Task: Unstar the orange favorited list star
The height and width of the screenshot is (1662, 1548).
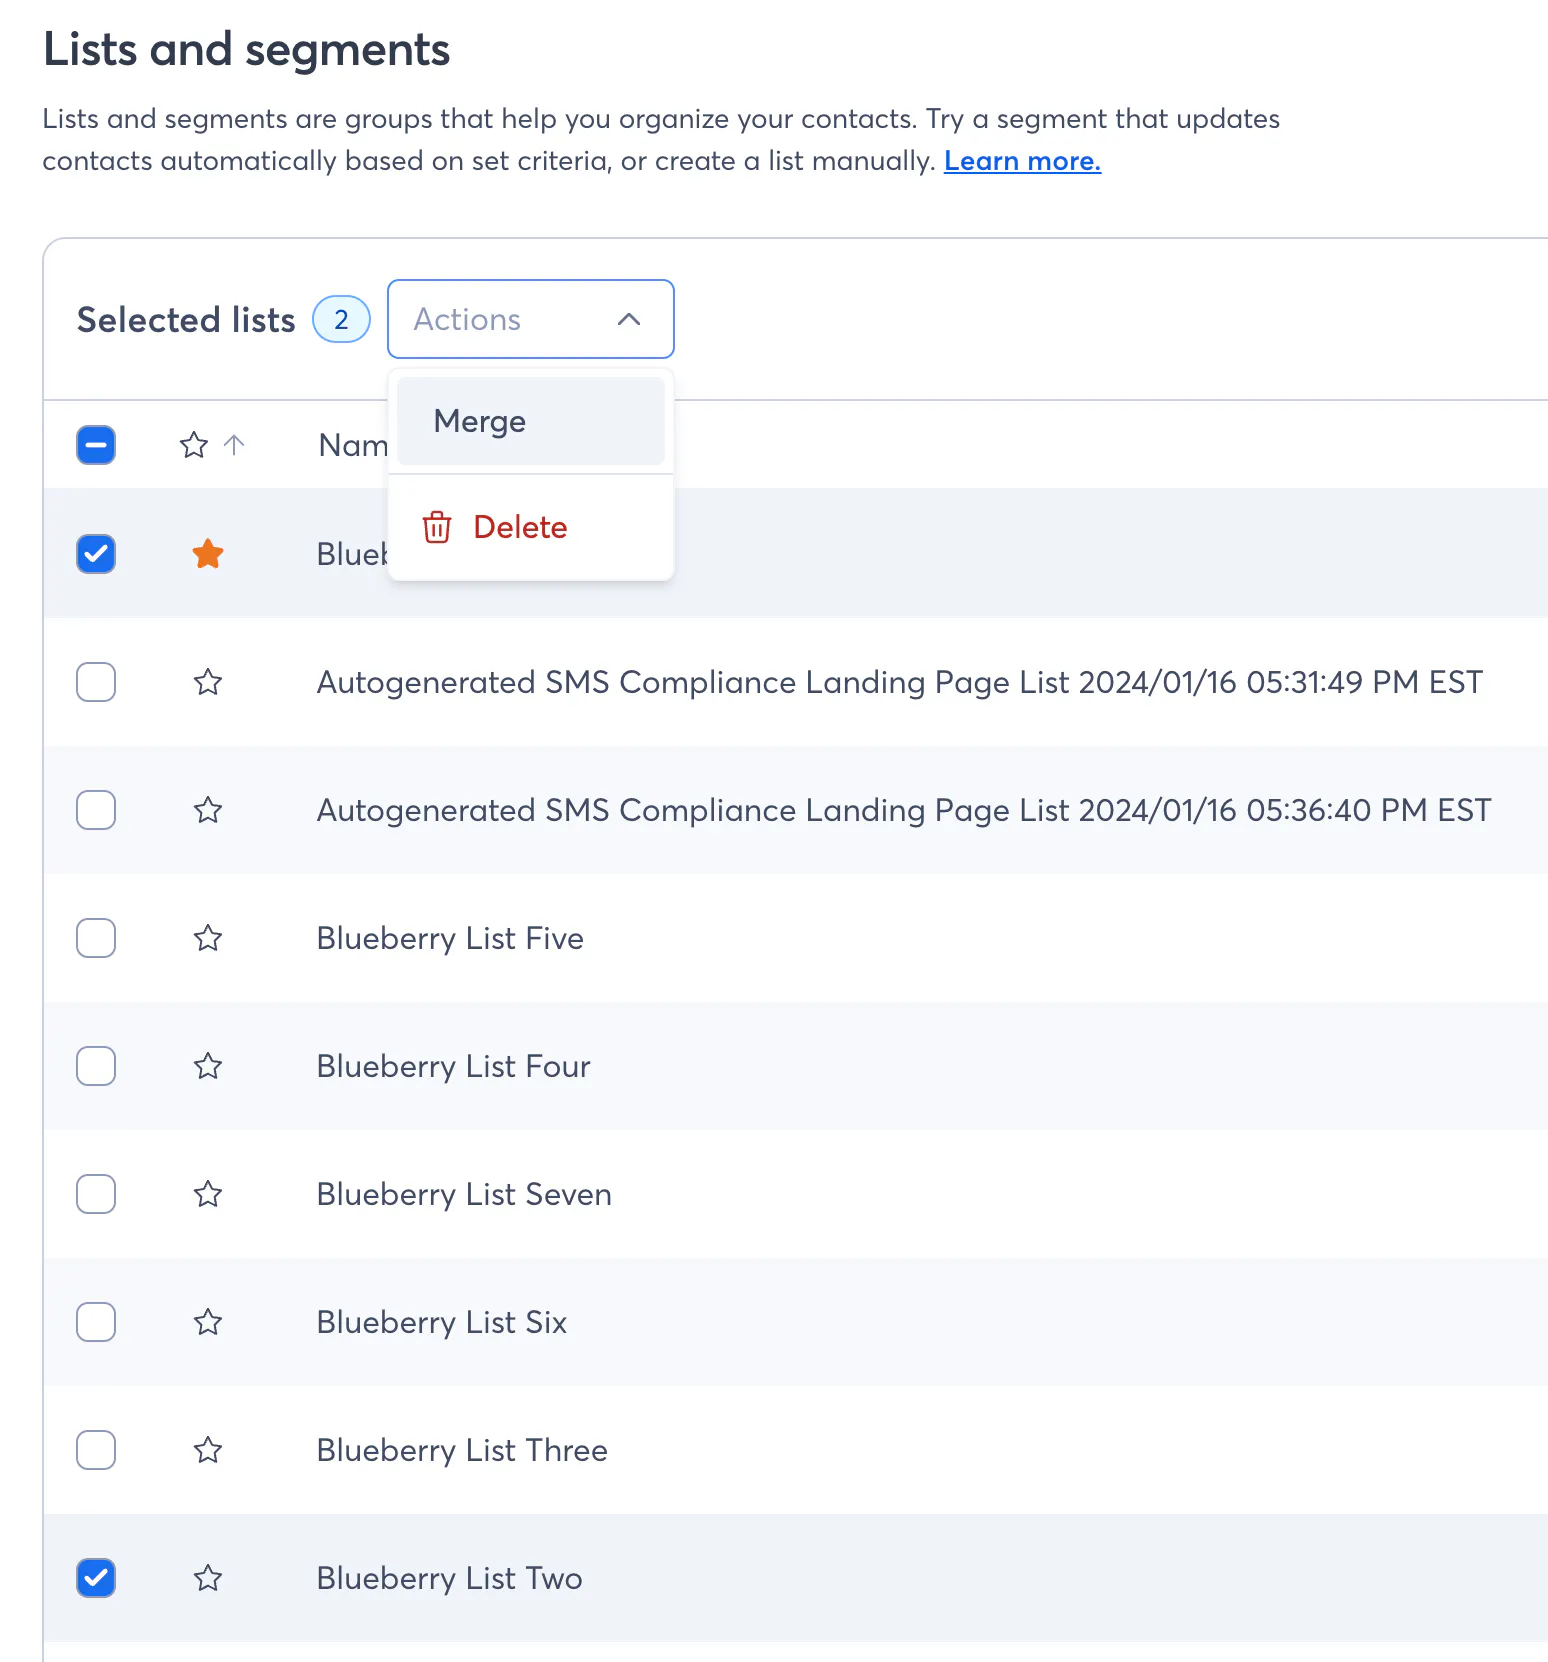Action: click(x=208, y=554)
